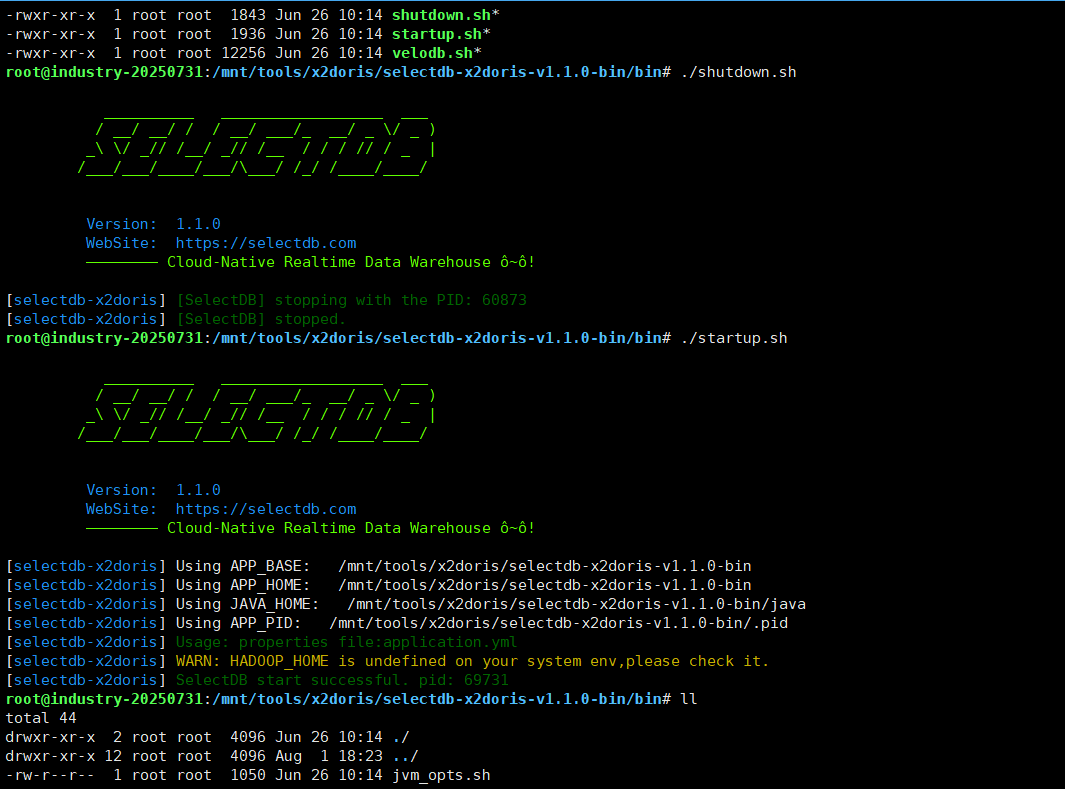Click second 'Cloud-Native Realtime Data Warehouse' tagline
This screenshot has width=1065, height=789.
(329, 528)
